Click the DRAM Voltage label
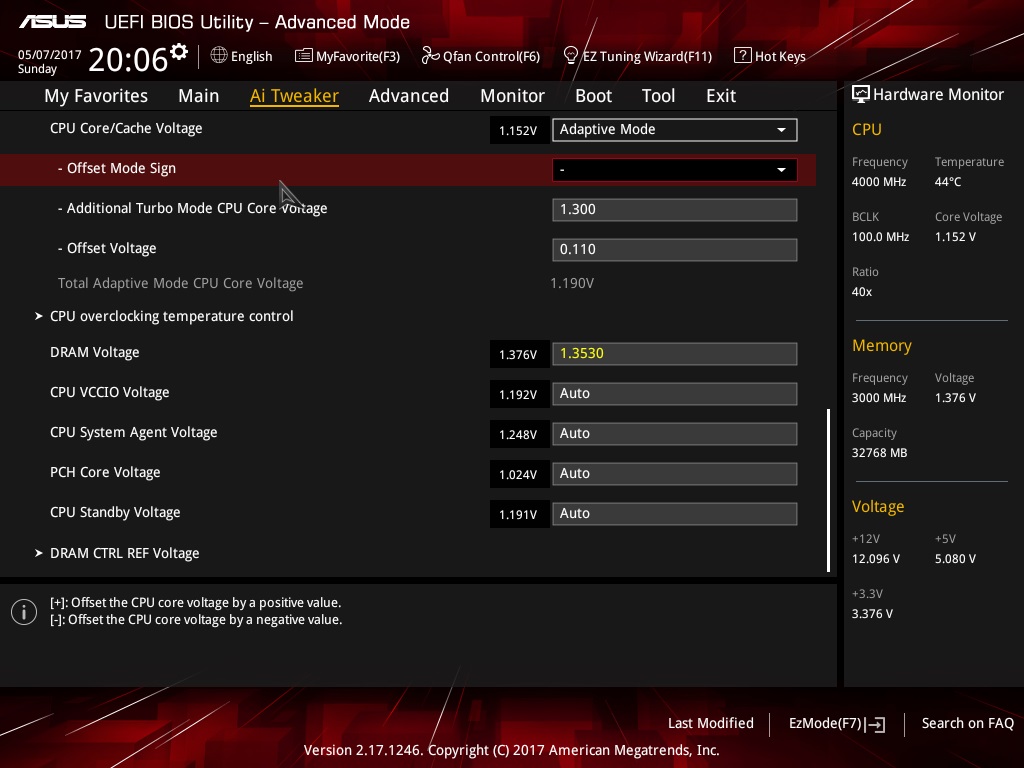 tap(95, 353)
